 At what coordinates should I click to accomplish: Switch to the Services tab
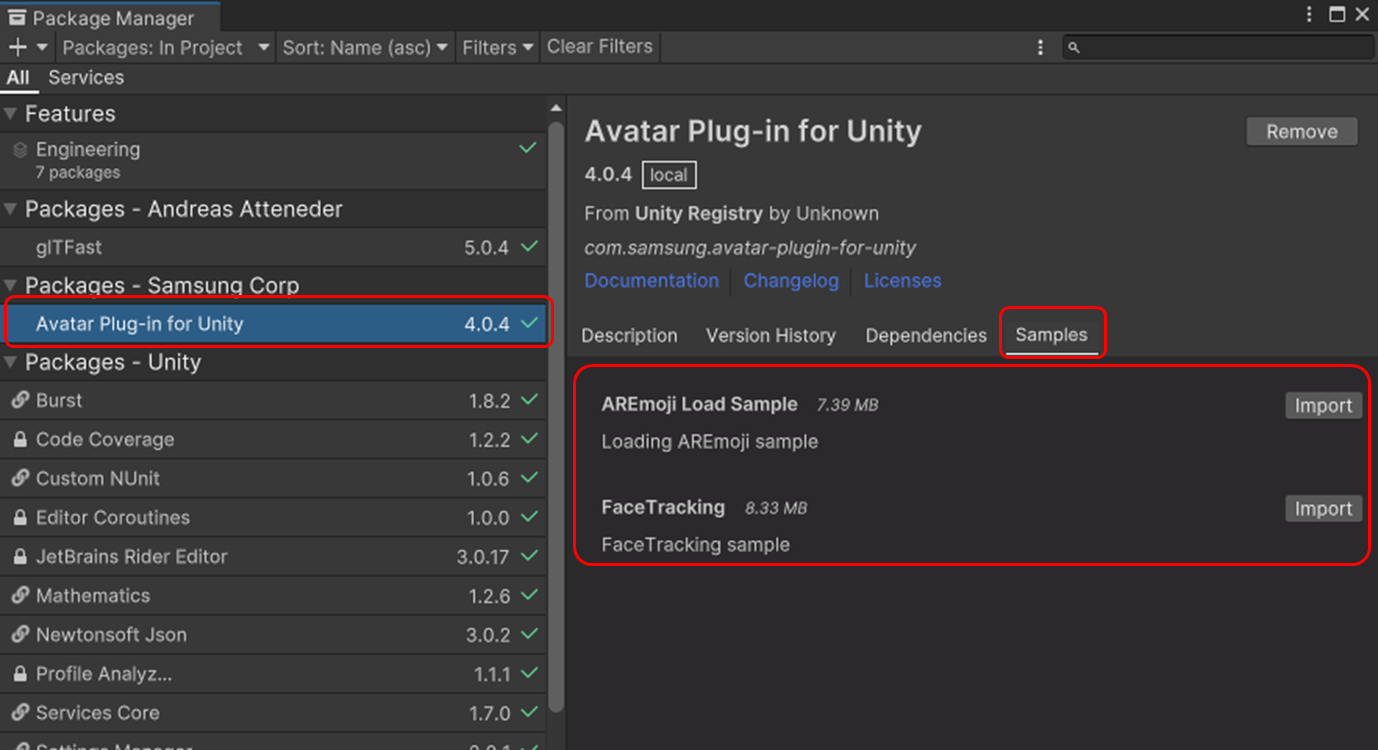pyautogui.click(x=86, y=77)
